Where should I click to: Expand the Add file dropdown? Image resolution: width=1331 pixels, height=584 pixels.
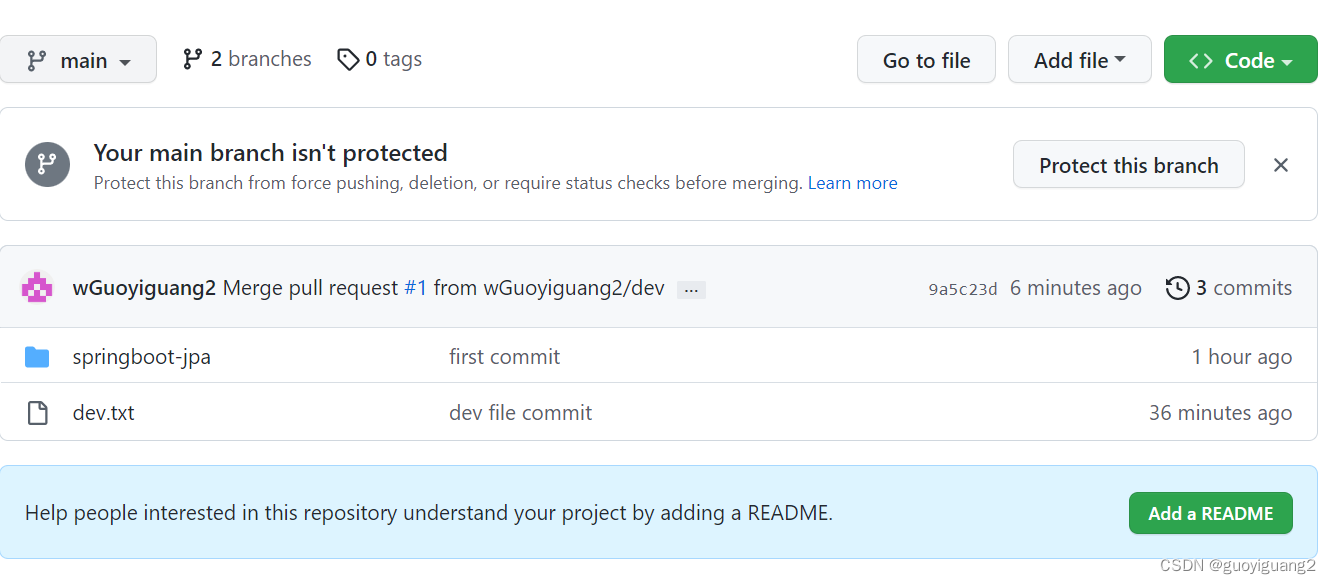coord(1080,60)
